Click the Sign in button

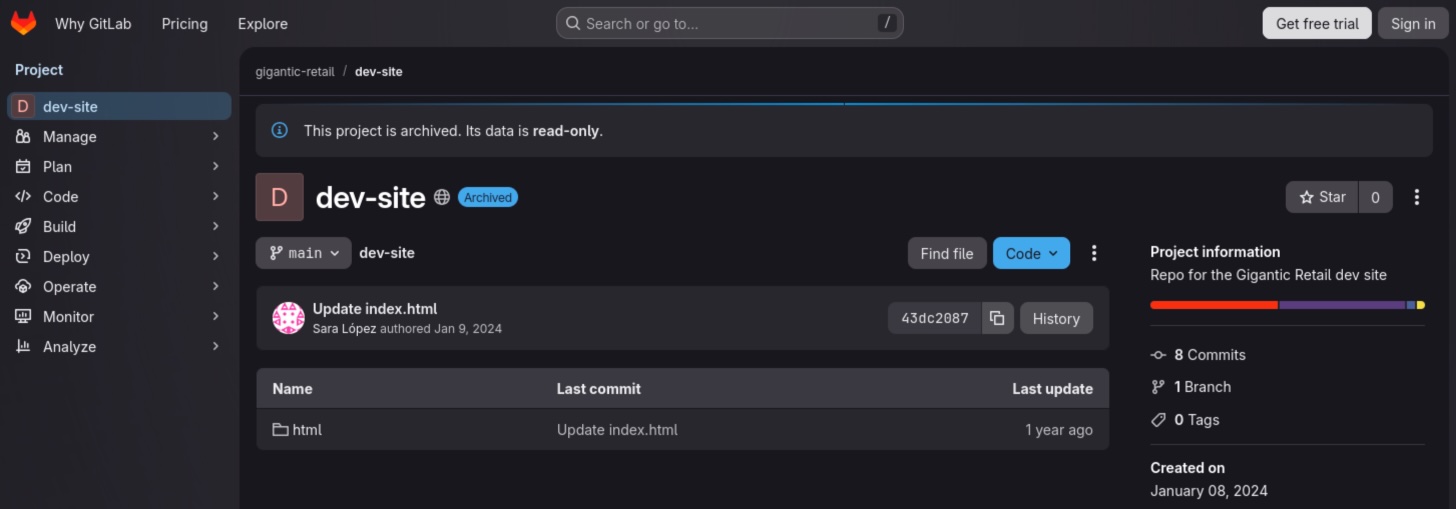click(1413, 23)
